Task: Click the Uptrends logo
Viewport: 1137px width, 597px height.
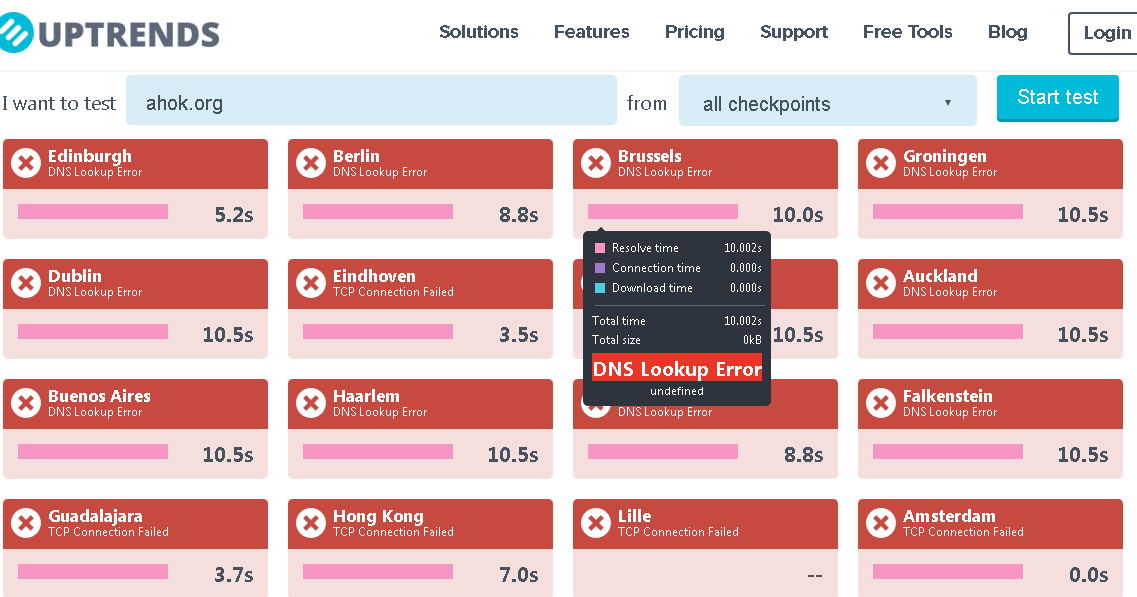Action: pyautogui.click(x=109, y=33)
